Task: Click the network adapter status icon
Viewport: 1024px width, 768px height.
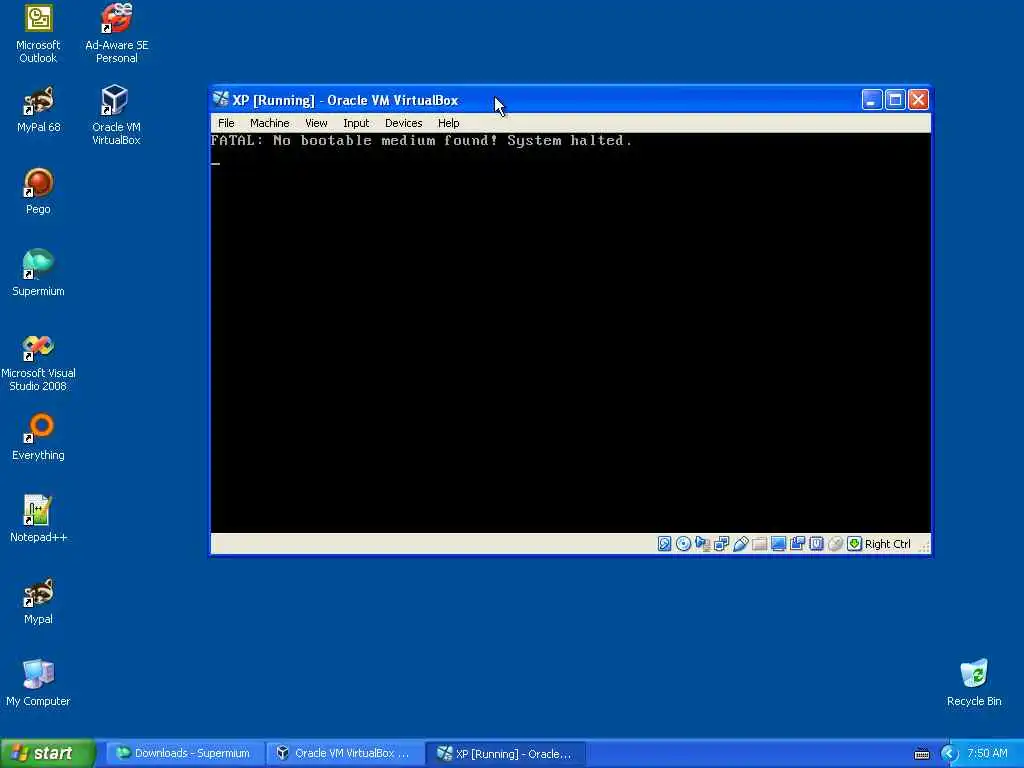Action: [721, 544]
